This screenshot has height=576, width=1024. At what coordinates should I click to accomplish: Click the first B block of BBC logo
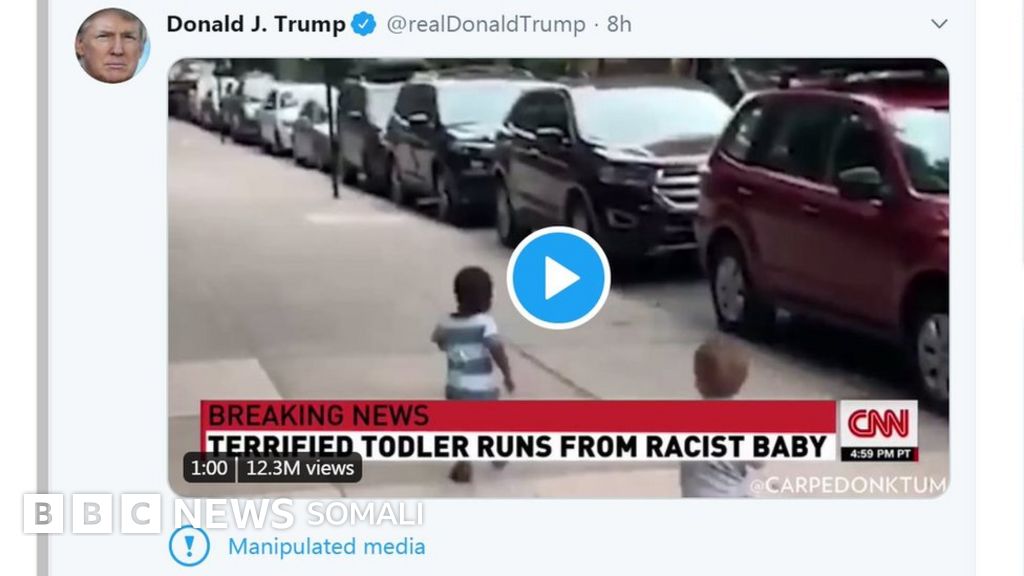coord(43,514)
